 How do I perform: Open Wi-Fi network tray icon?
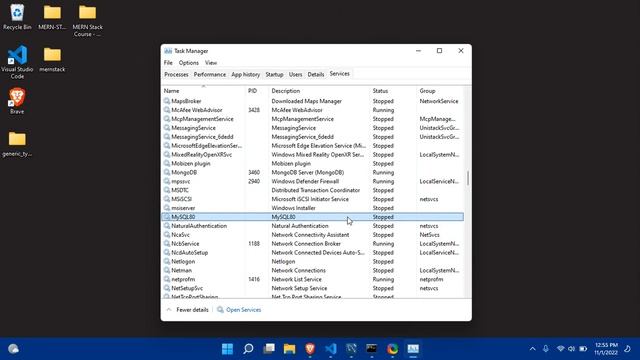[560, 349]
